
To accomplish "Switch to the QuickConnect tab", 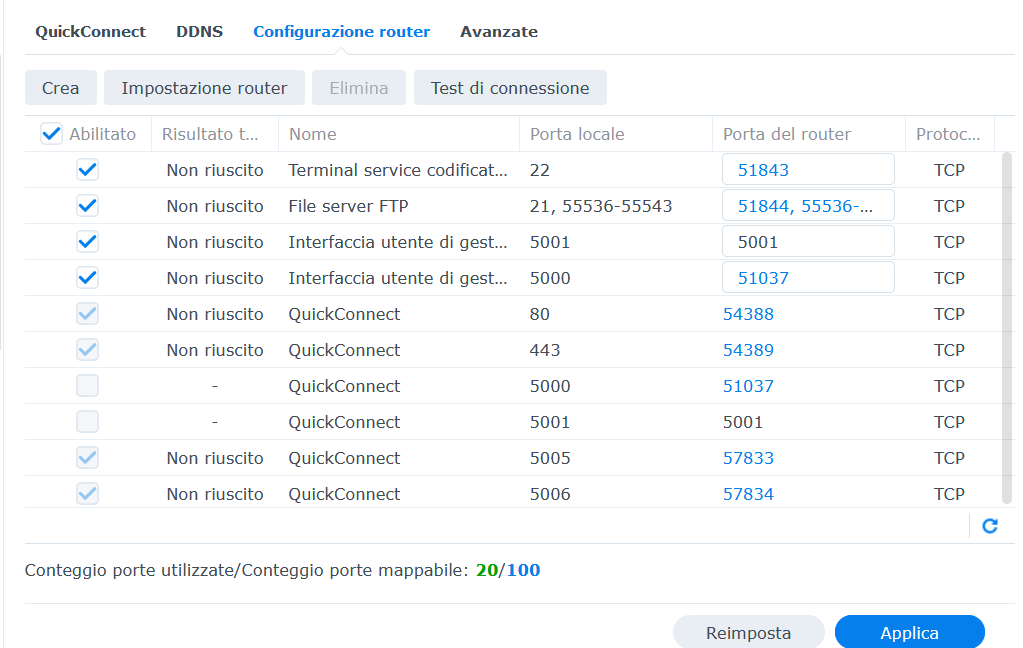I will (x=90, y=32).
